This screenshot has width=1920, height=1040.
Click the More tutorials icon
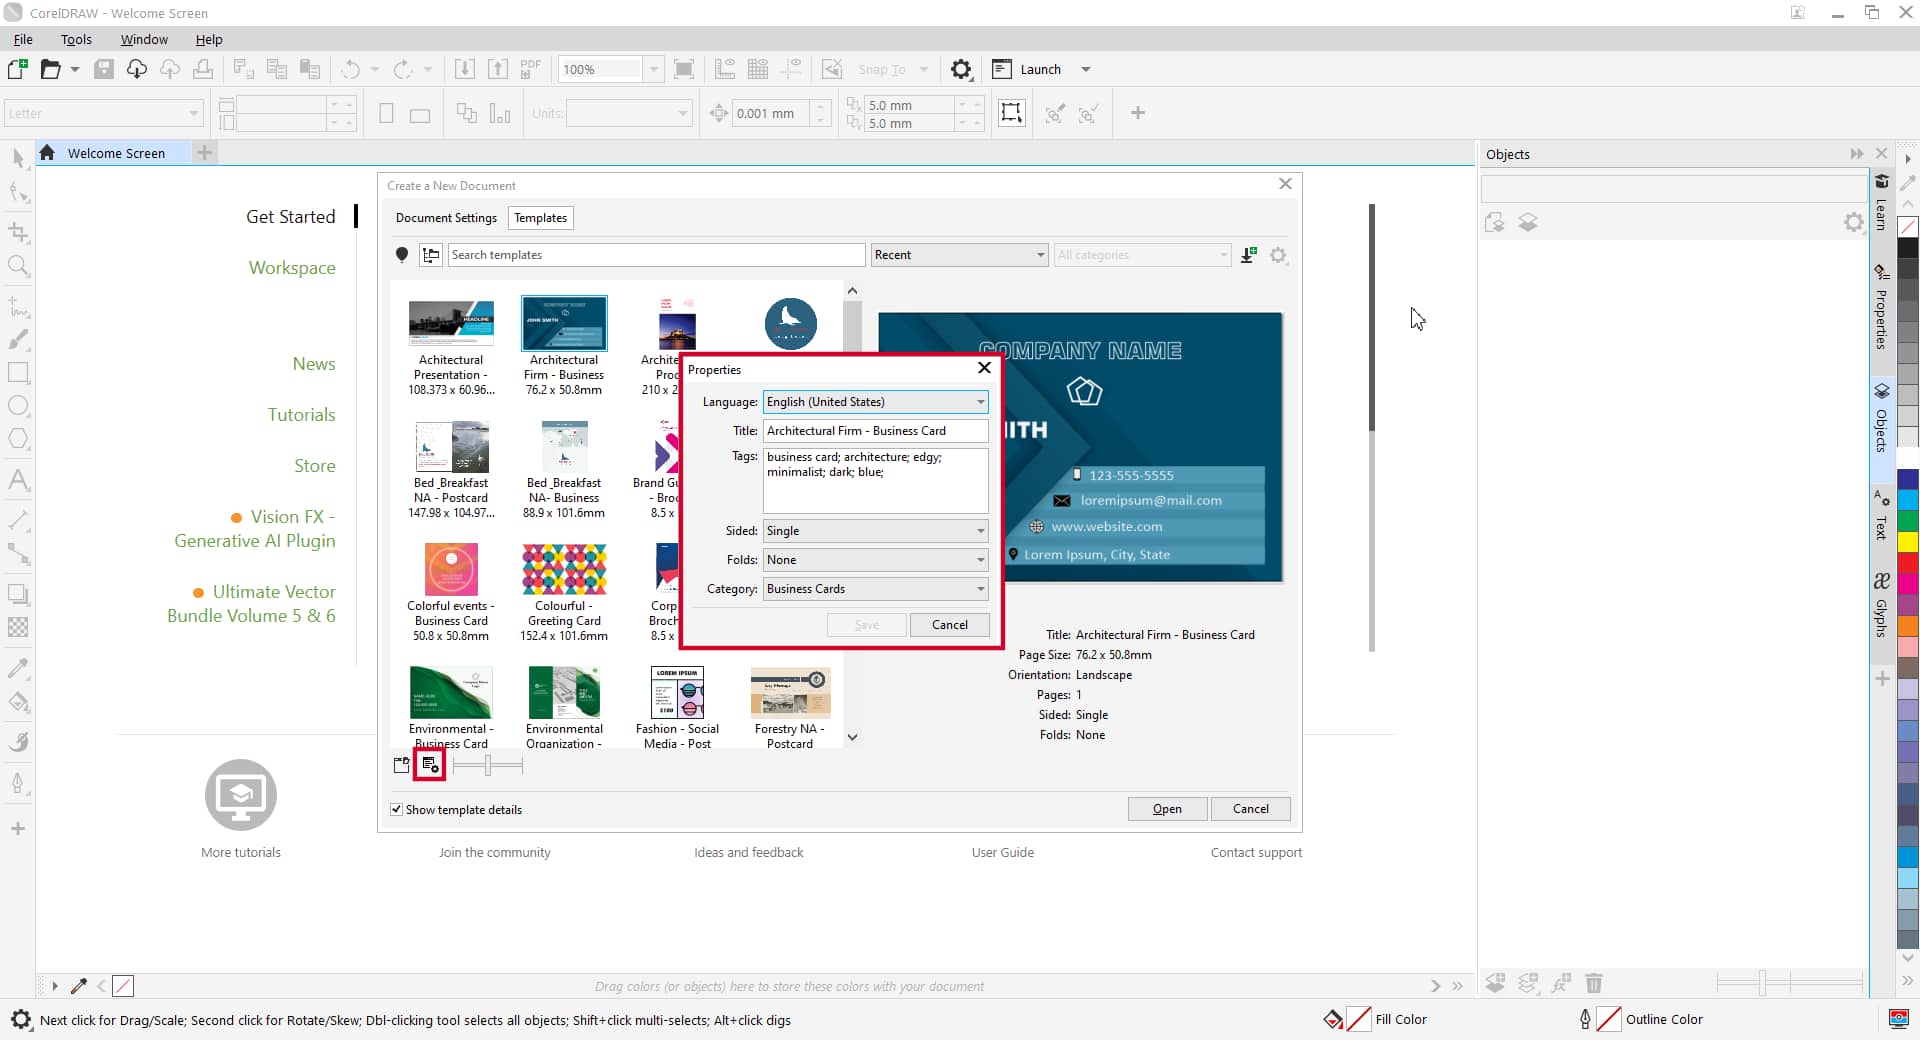pos(241,795)
